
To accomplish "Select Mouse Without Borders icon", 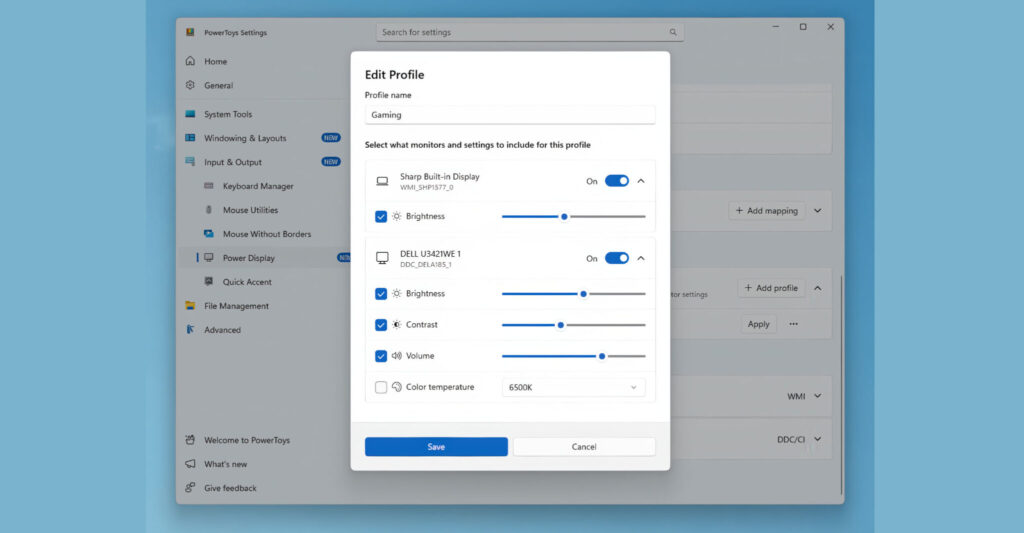I will (x=209, y=234).
